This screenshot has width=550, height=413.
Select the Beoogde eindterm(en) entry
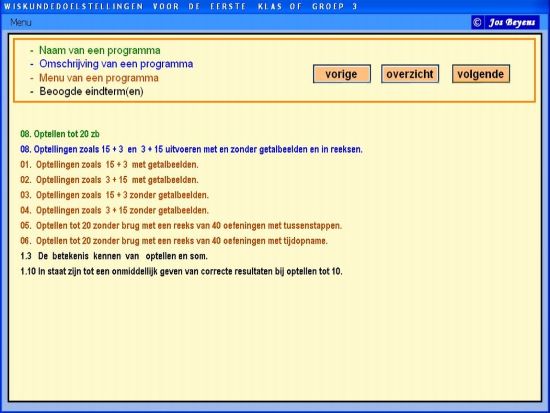(x=91, y=92)
